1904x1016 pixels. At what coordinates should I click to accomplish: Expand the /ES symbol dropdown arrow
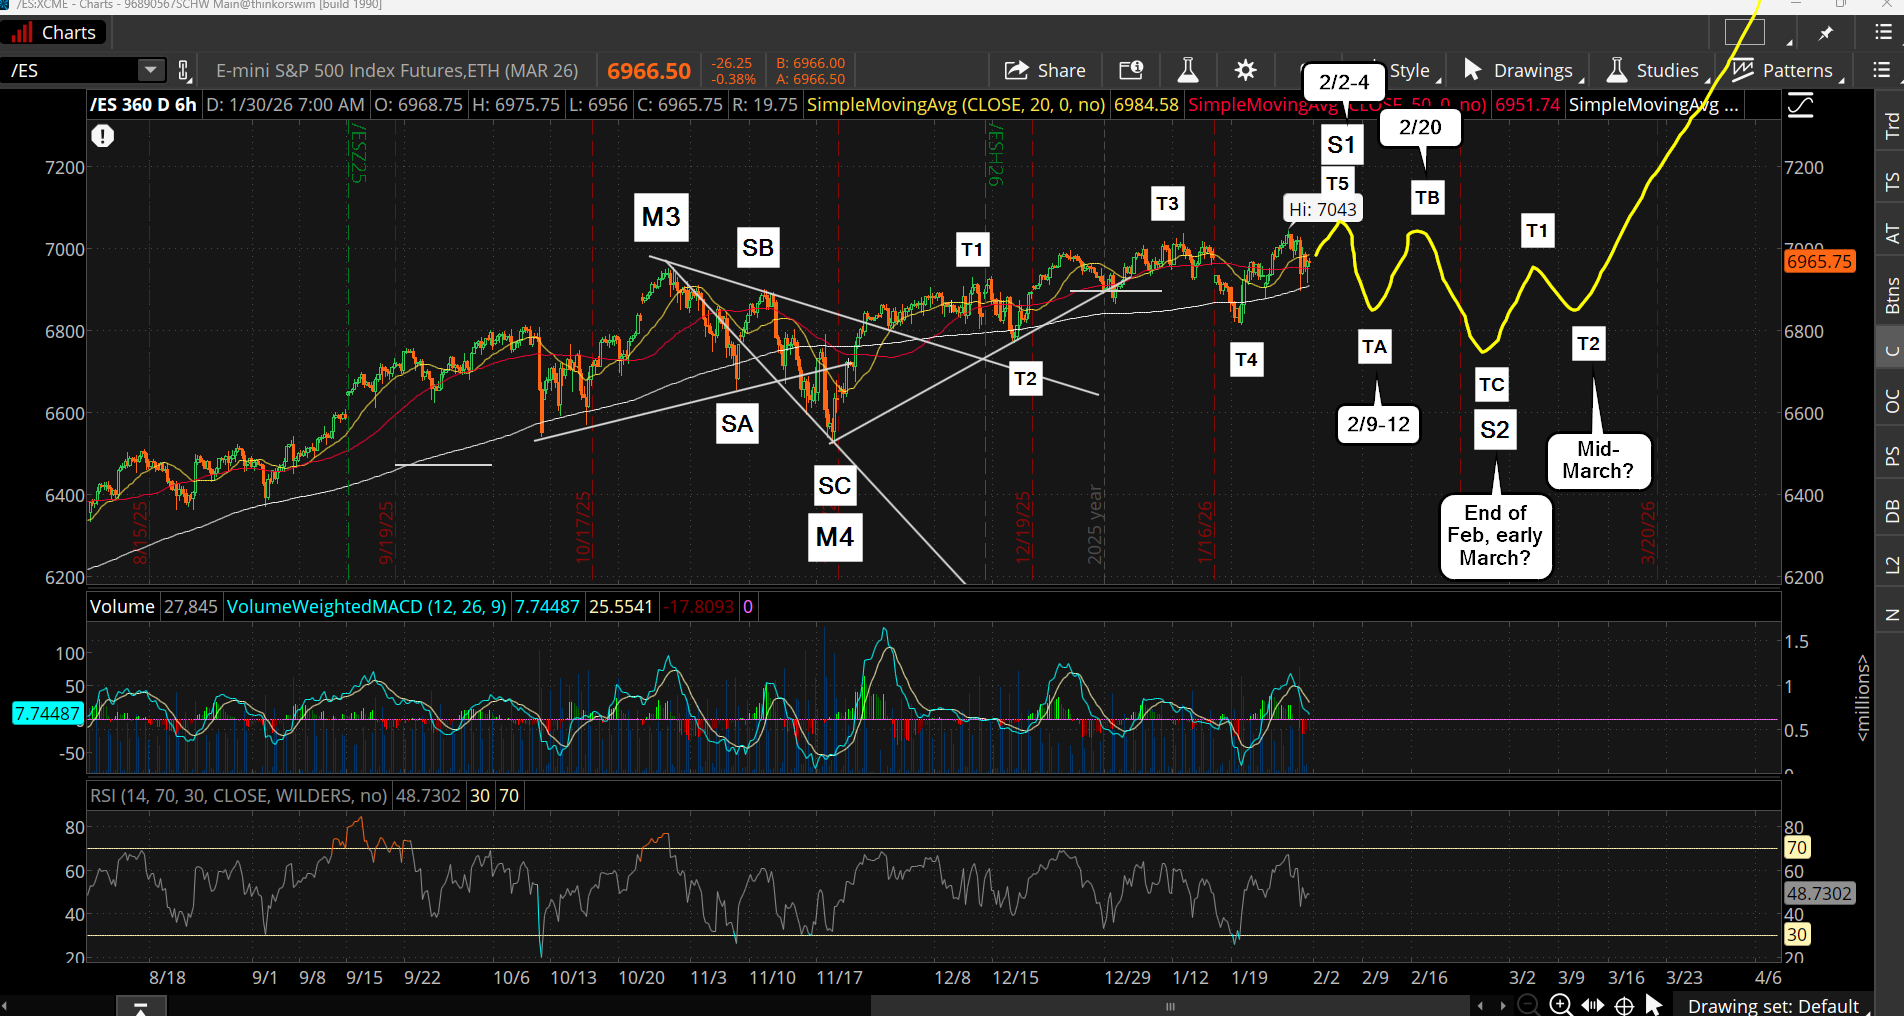[x=150, y=70]
